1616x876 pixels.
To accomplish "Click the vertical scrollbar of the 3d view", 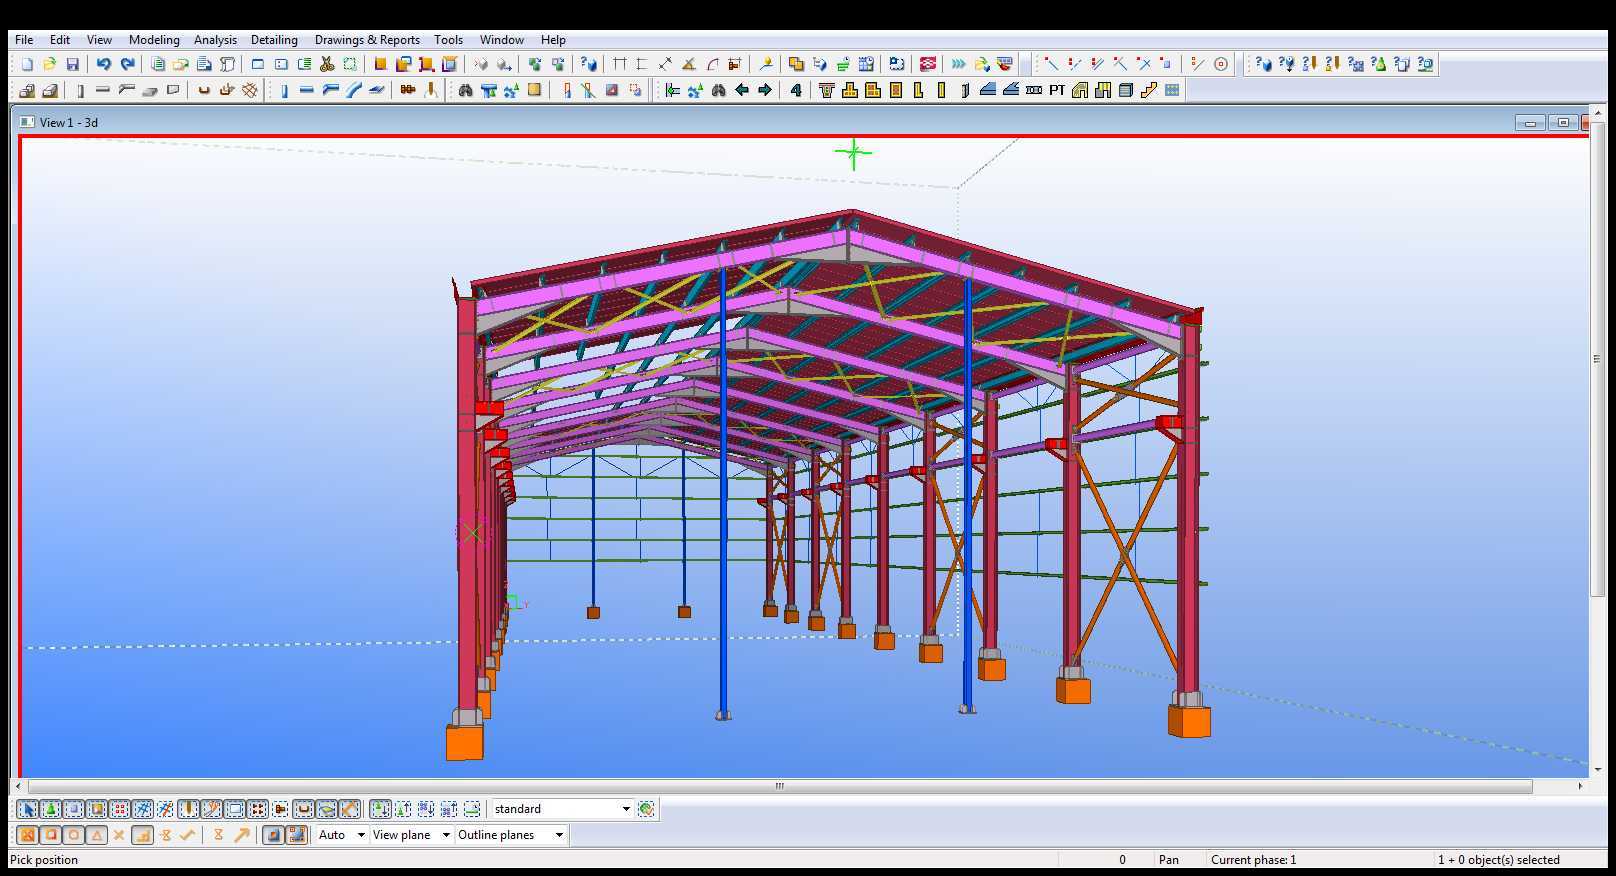I will (x=1597, y=360).
